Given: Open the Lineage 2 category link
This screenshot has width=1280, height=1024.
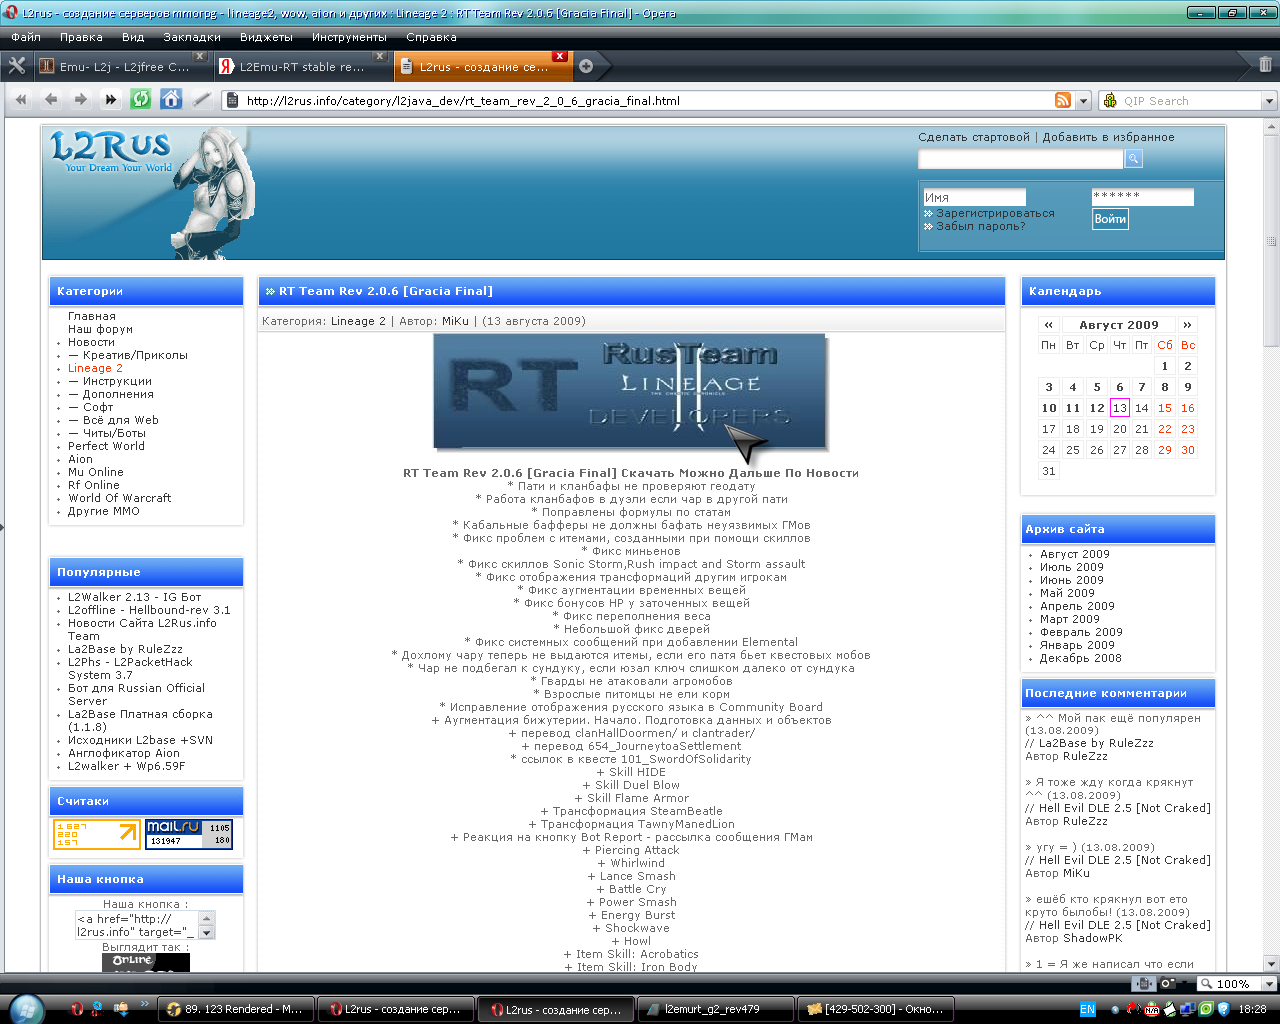Looking at the screenshot, I should 95,368.
